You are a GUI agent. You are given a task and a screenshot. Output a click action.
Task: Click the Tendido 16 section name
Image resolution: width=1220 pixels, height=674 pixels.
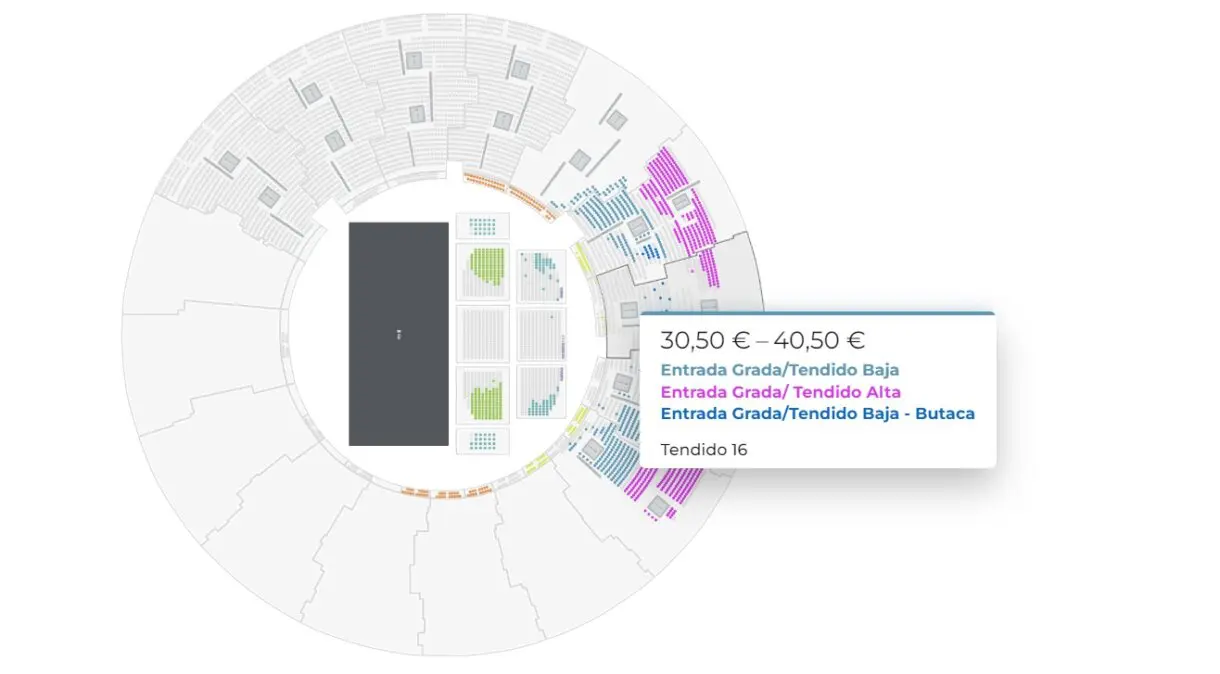(x=704, y=450)
